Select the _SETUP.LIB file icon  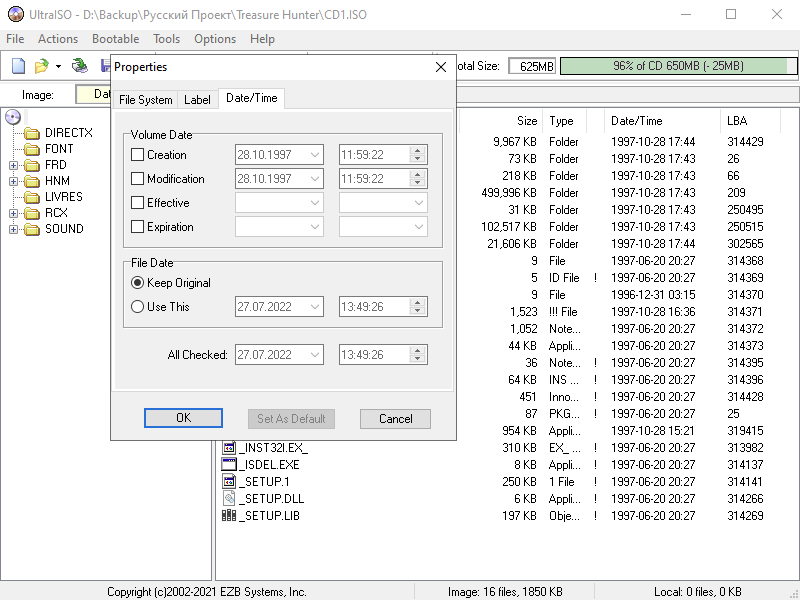(x=229, y=516)
